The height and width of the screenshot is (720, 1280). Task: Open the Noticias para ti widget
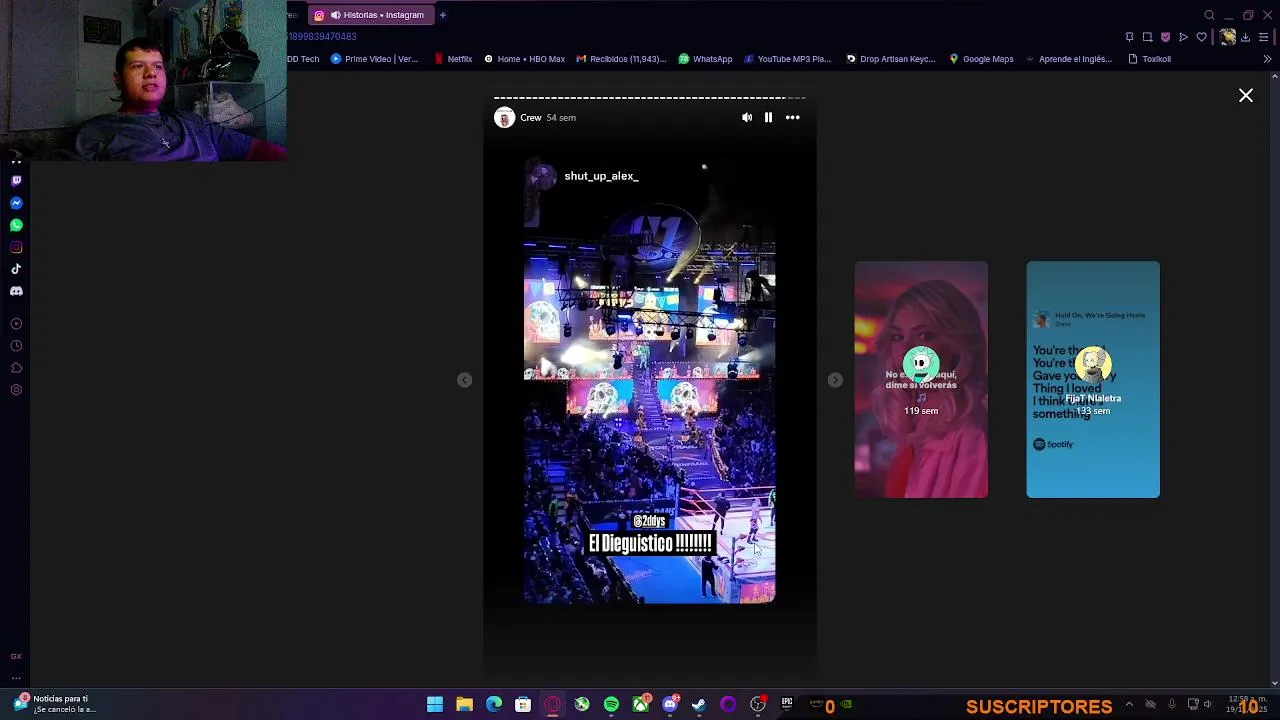pyautogui.click(x=55, y=704)
